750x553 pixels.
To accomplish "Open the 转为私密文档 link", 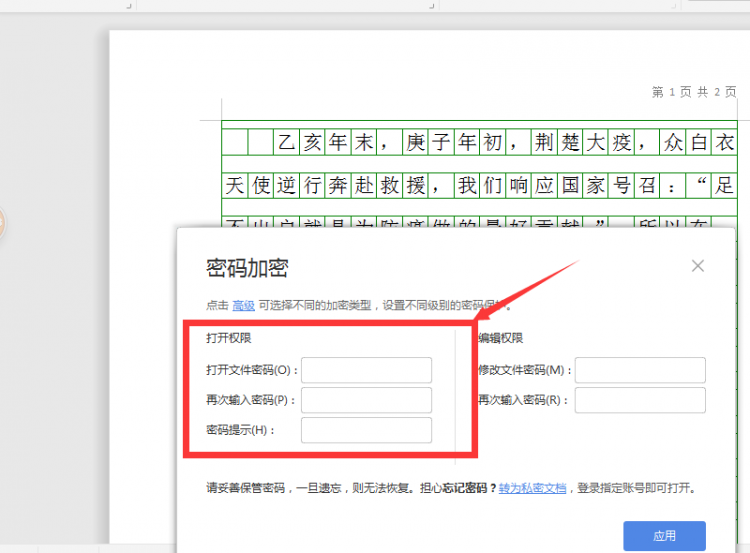I will pyautogui.click(x=532, y=488).
